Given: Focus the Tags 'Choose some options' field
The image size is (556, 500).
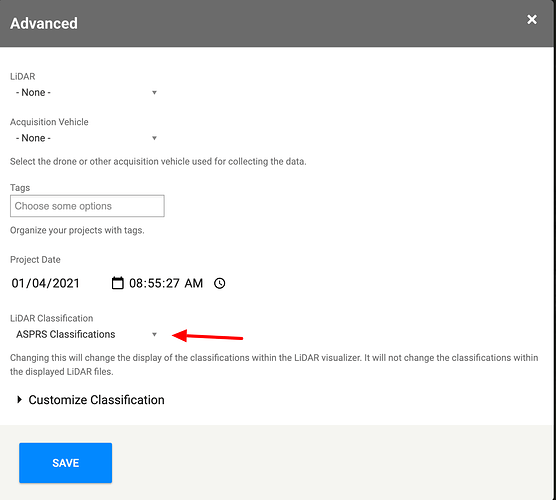Looking at the screenshot, I should (87, 206).
